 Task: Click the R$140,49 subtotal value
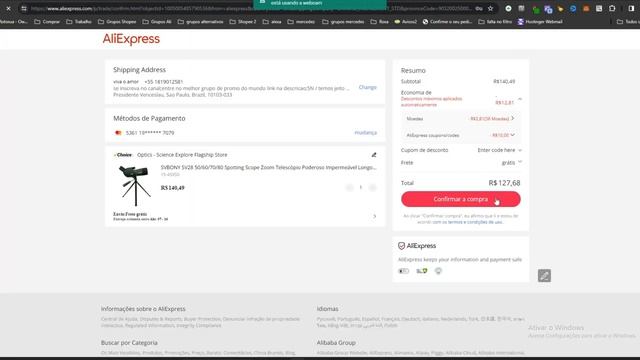504,82
